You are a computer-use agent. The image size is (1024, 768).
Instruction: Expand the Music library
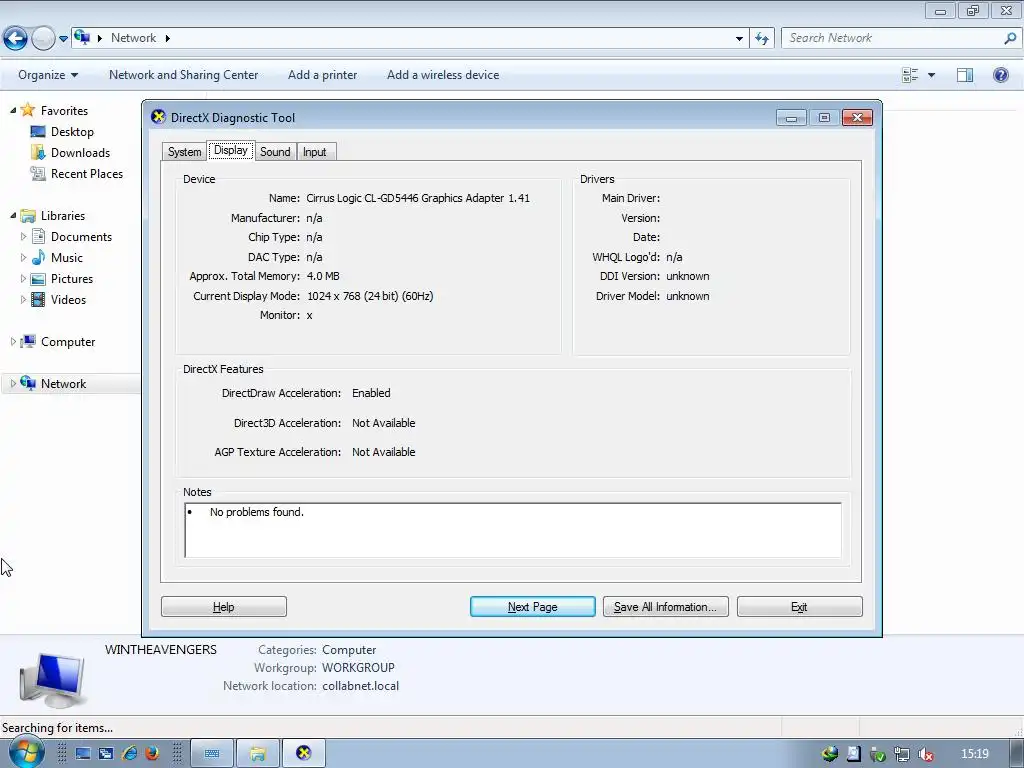[x=24, y=257]
